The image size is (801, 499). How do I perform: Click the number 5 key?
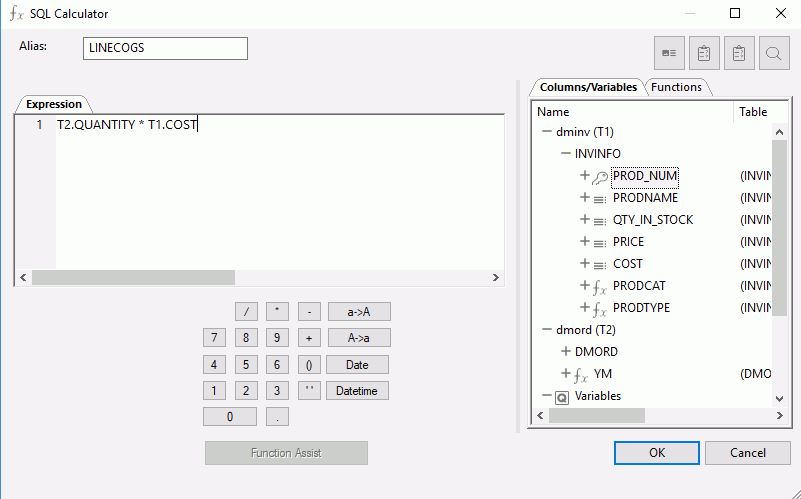click(x=246, y=365)
